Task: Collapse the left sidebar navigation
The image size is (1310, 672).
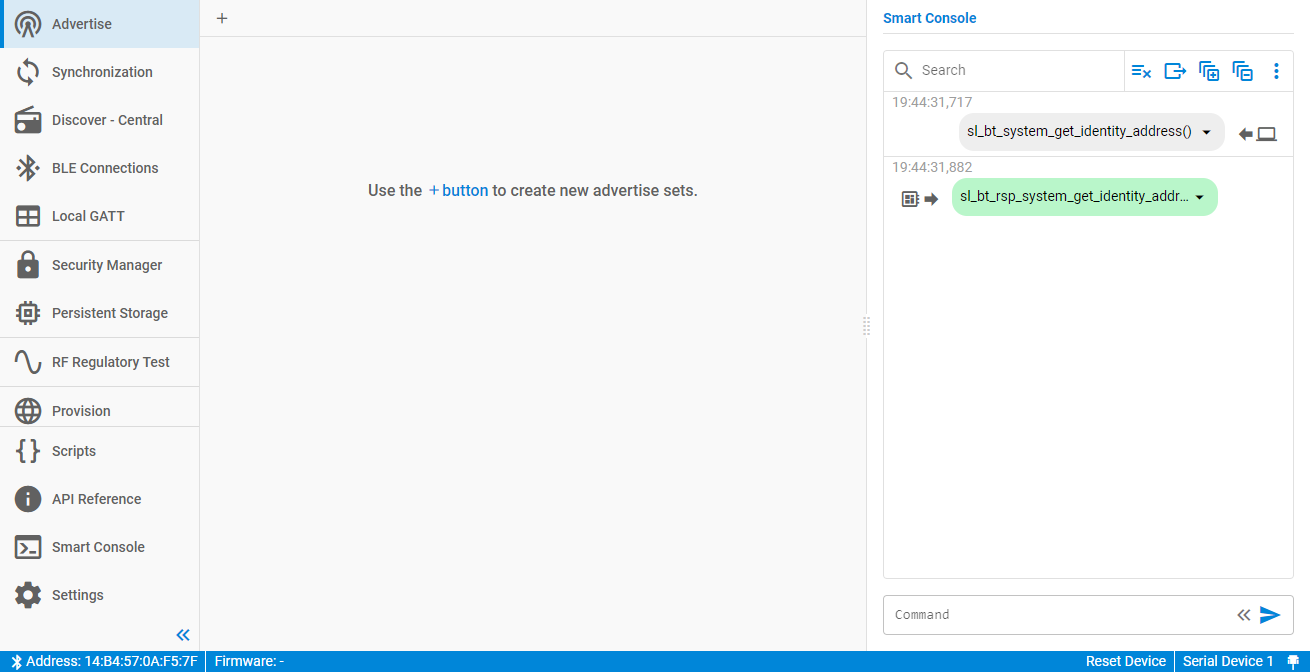Action: 183,635
